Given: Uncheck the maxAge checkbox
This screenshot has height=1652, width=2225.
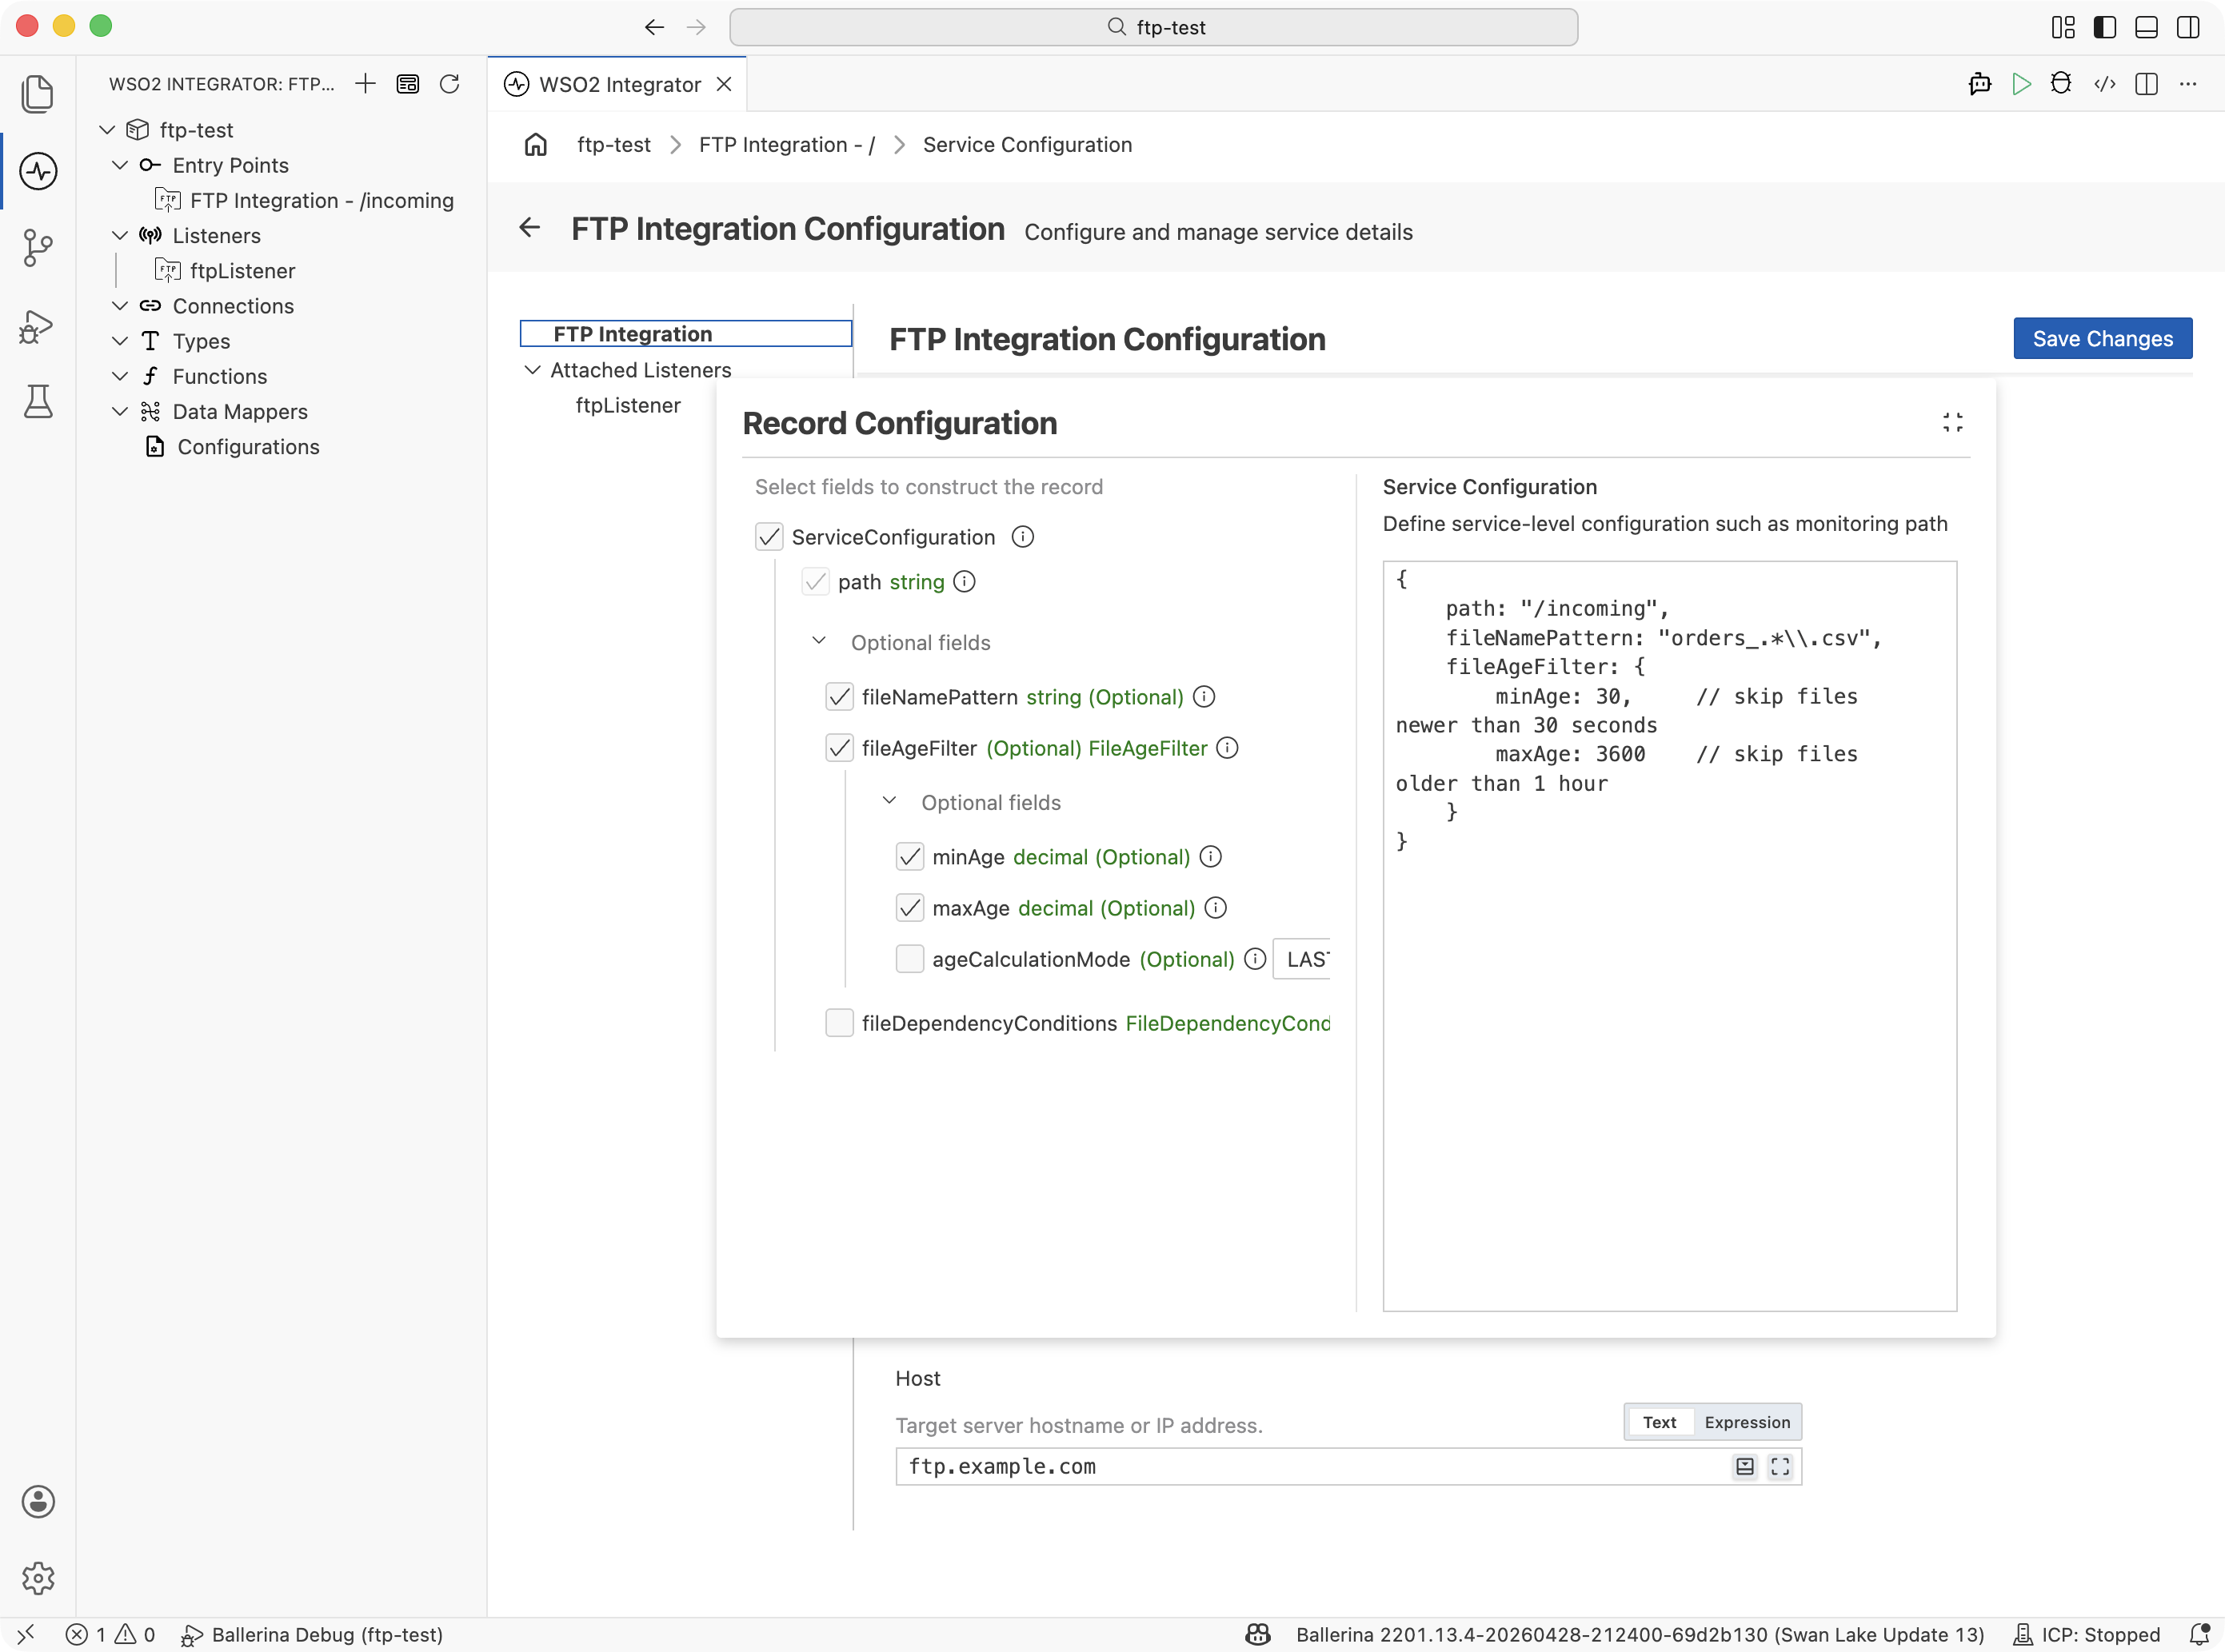Looking at the screenshot, I should pyautogui.click(x=909, y=908).
